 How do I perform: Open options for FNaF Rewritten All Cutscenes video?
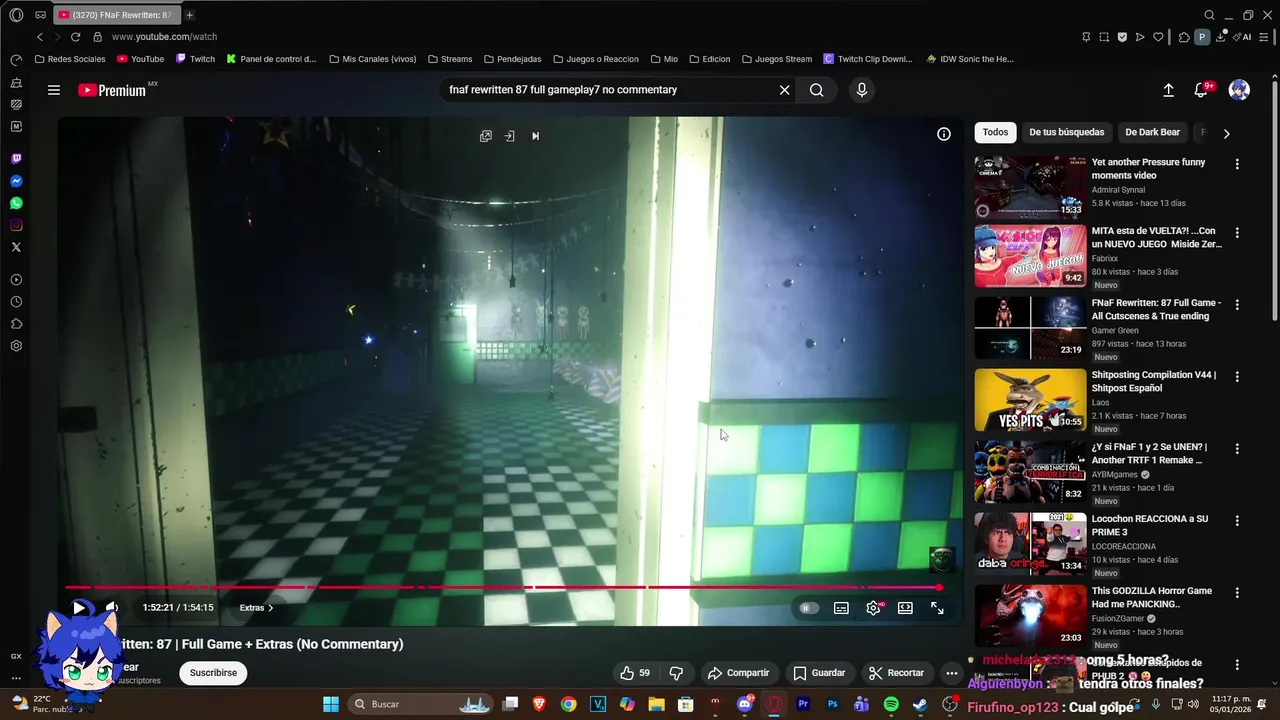coord(1237,305)
